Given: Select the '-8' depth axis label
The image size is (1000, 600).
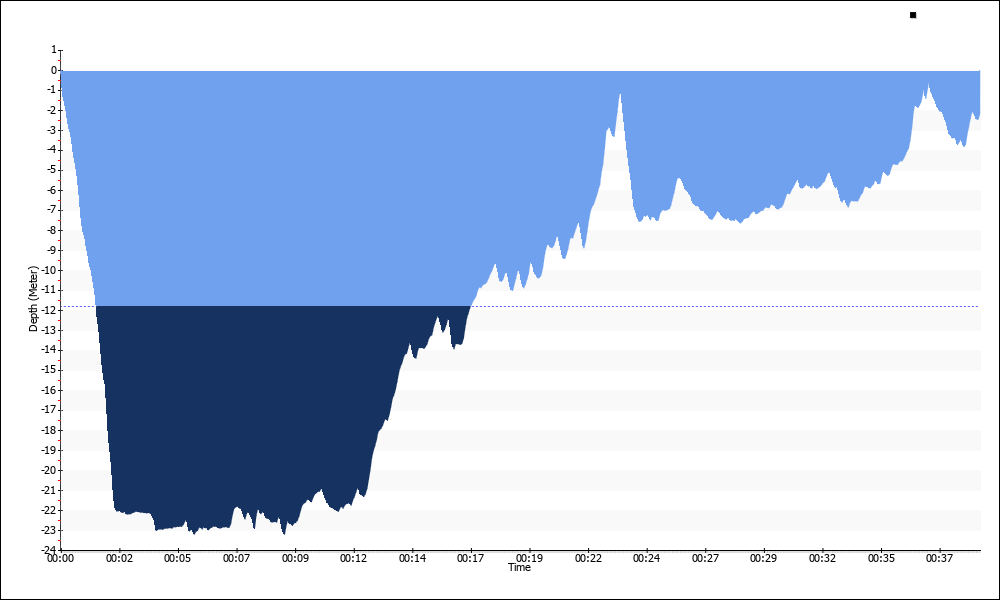Looking at the screenshot, I should point(51,230).
